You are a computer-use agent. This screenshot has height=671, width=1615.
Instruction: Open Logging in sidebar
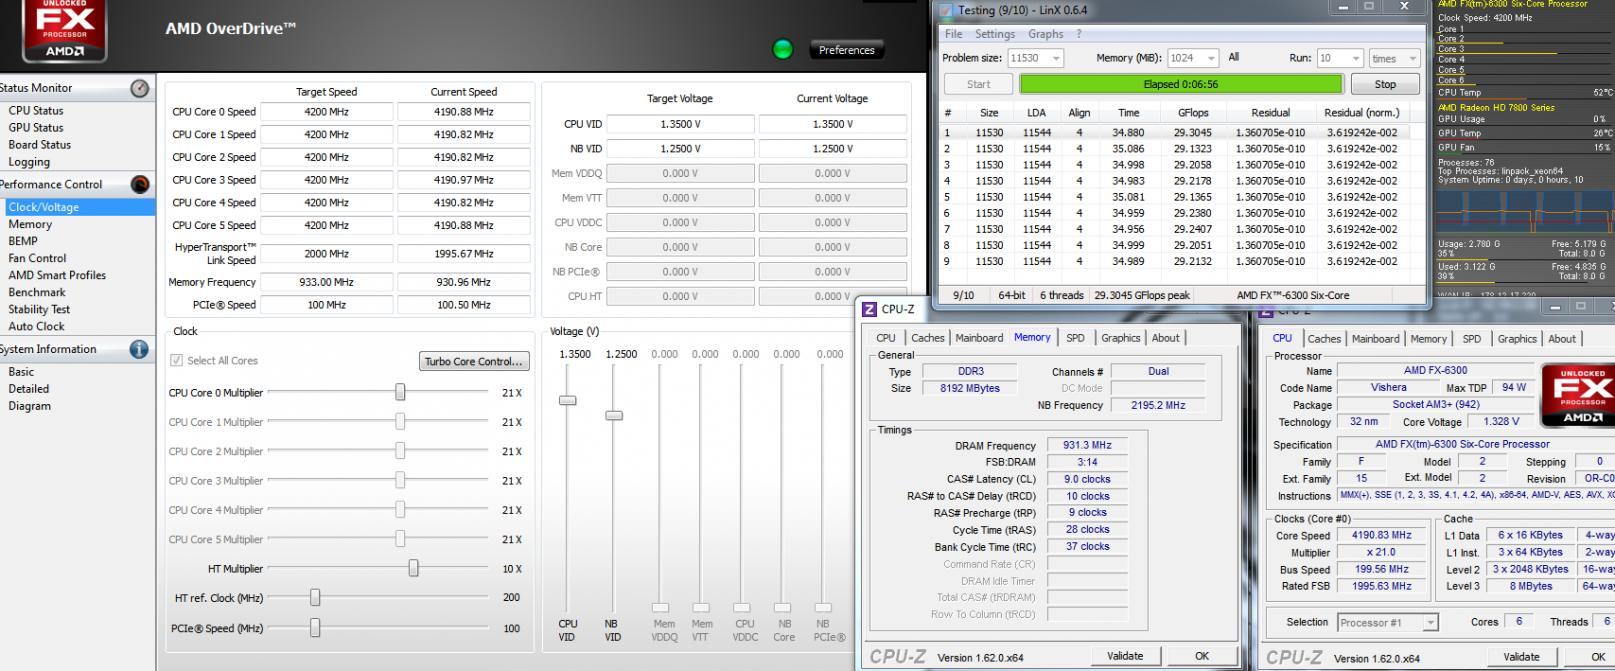pos(29,162)
